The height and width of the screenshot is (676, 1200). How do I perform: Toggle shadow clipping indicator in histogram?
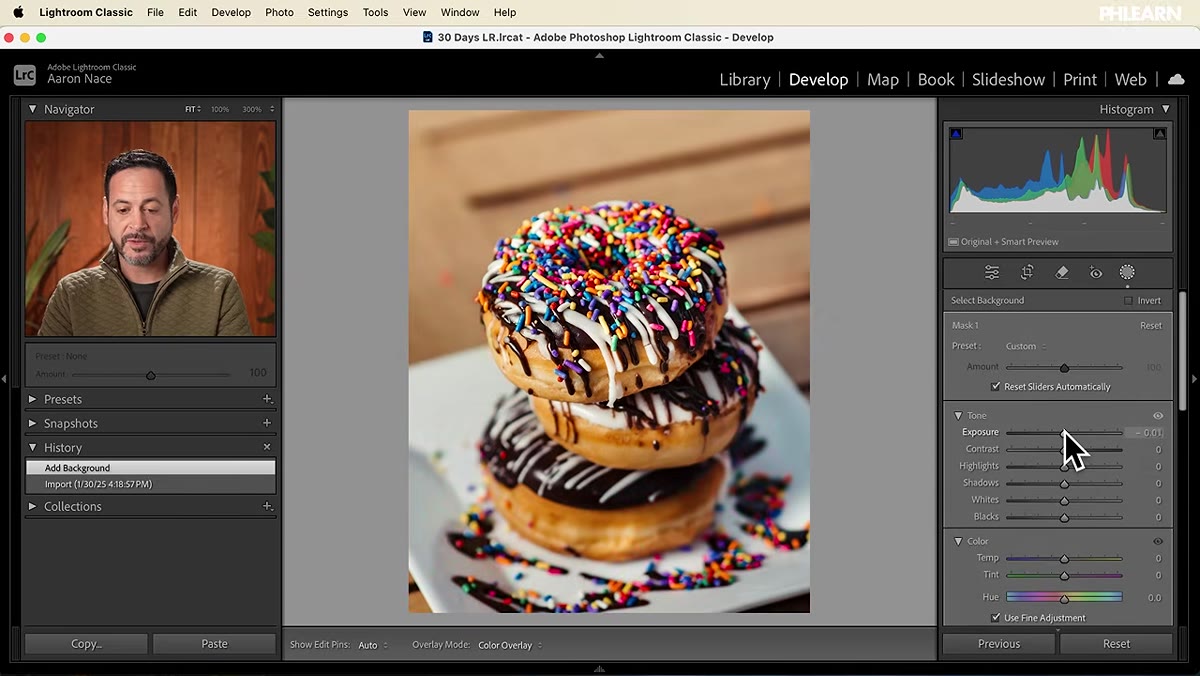(x=956, y=134)
